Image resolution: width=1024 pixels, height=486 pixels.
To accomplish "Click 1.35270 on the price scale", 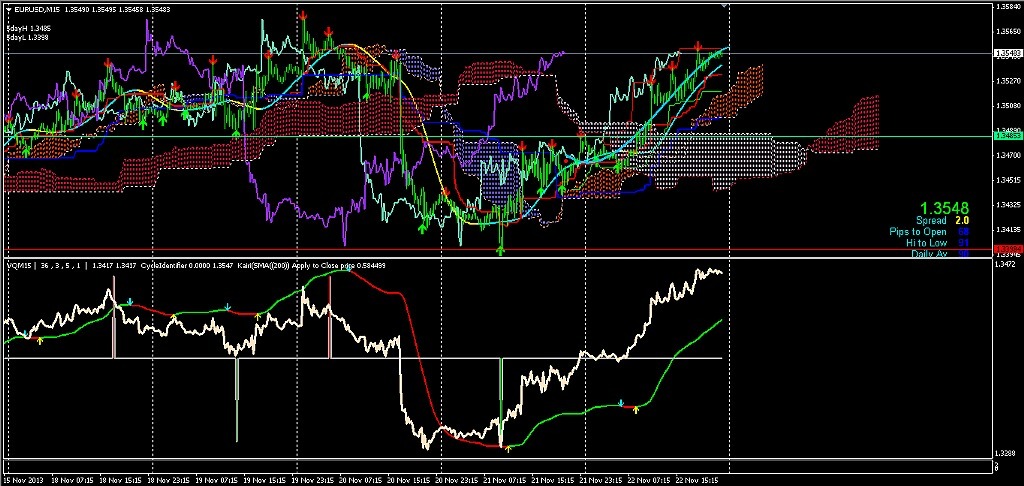I will tap(1006, 81).
